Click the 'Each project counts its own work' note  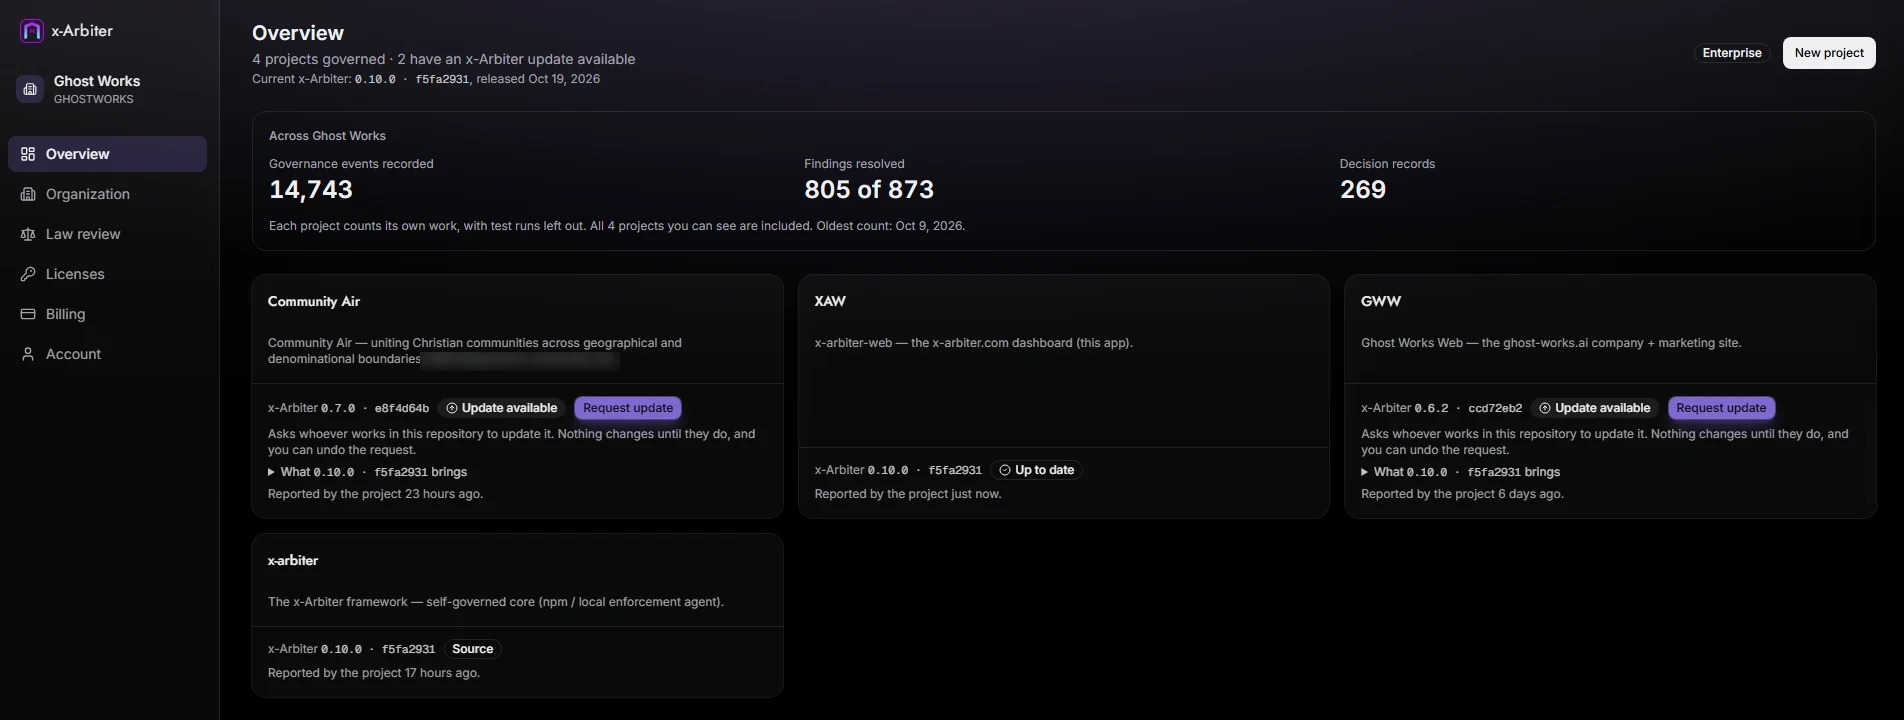[x=617, y=226]
